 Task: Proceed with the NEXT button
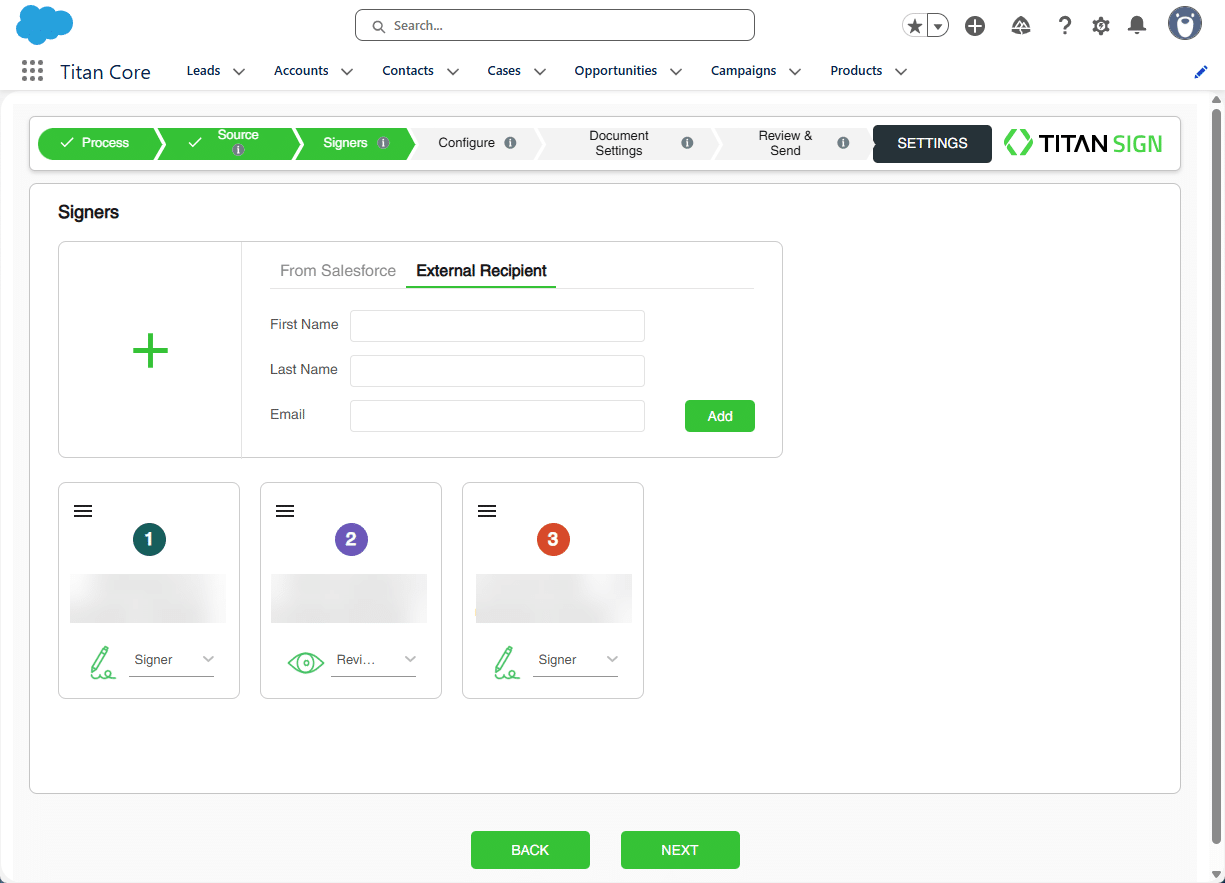pyautogui.click(x=680, y=849)
